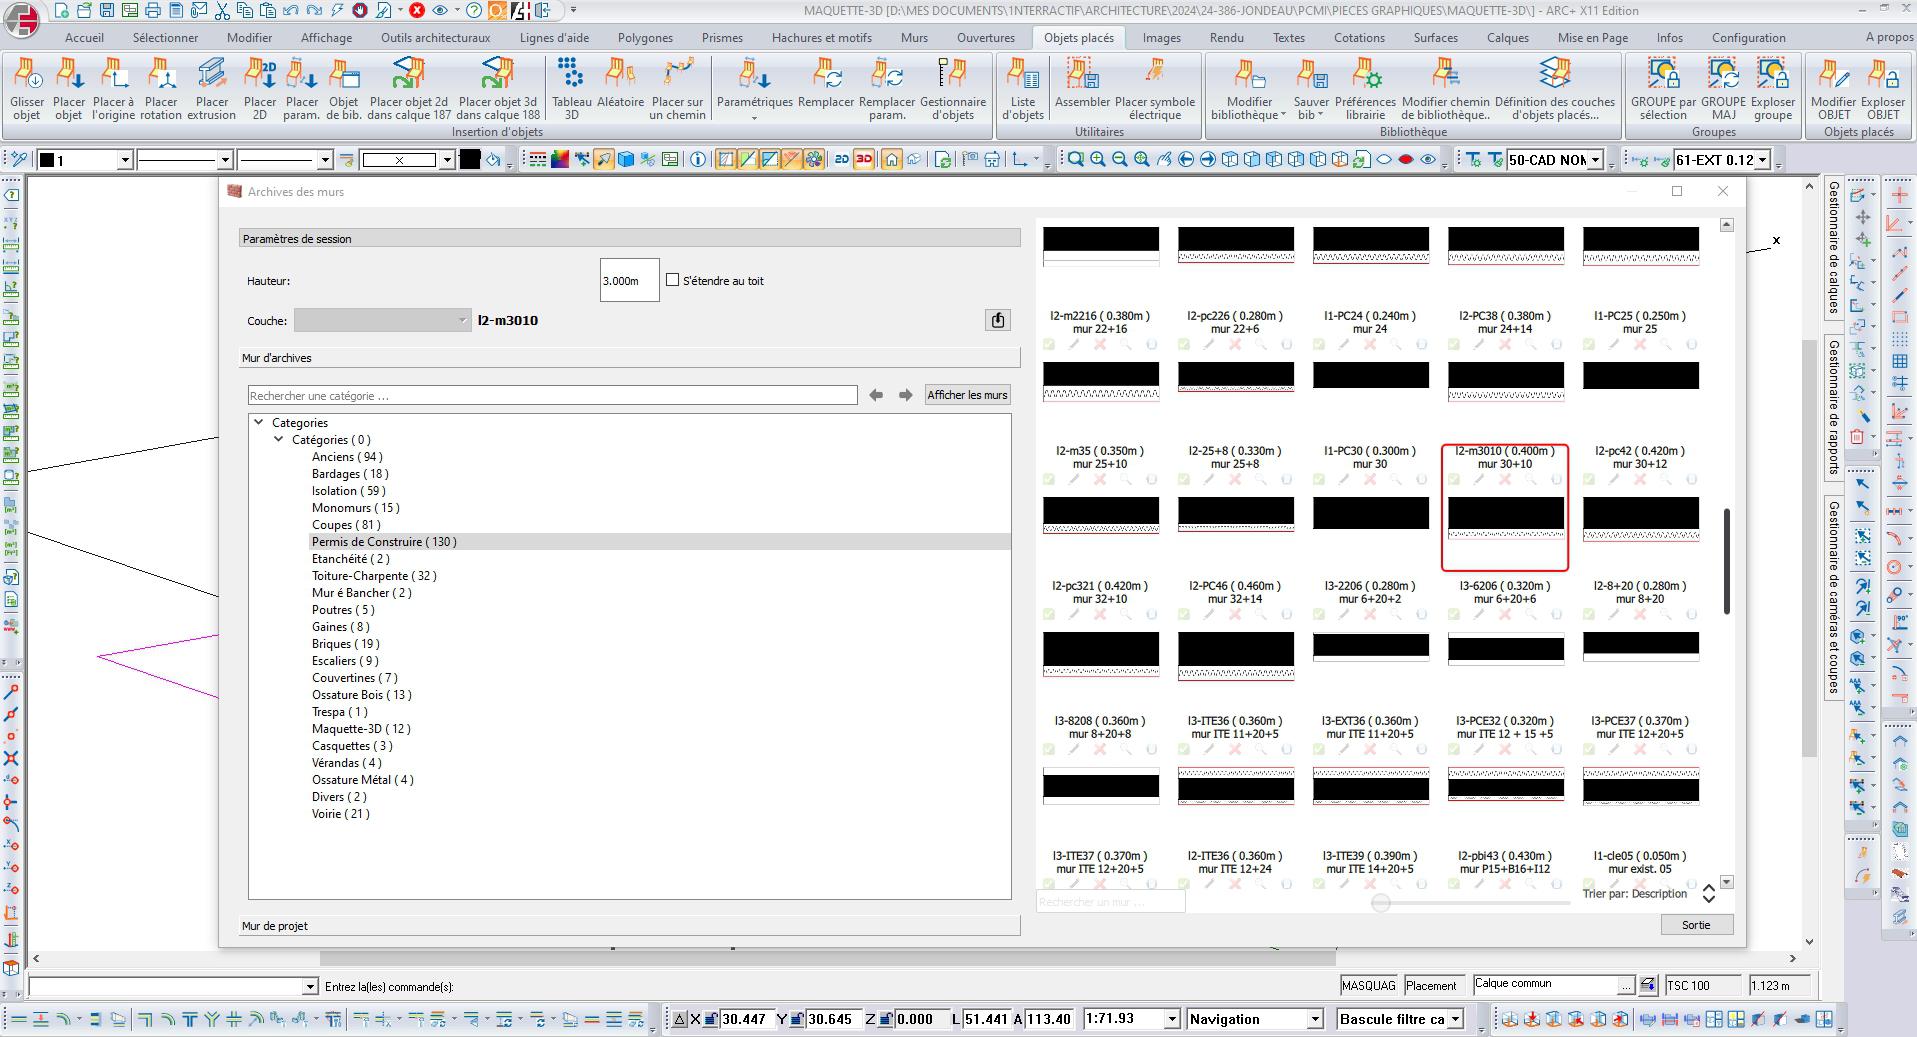
Task: Click the export icon beside l2-m3010
Action: (997, 320)
